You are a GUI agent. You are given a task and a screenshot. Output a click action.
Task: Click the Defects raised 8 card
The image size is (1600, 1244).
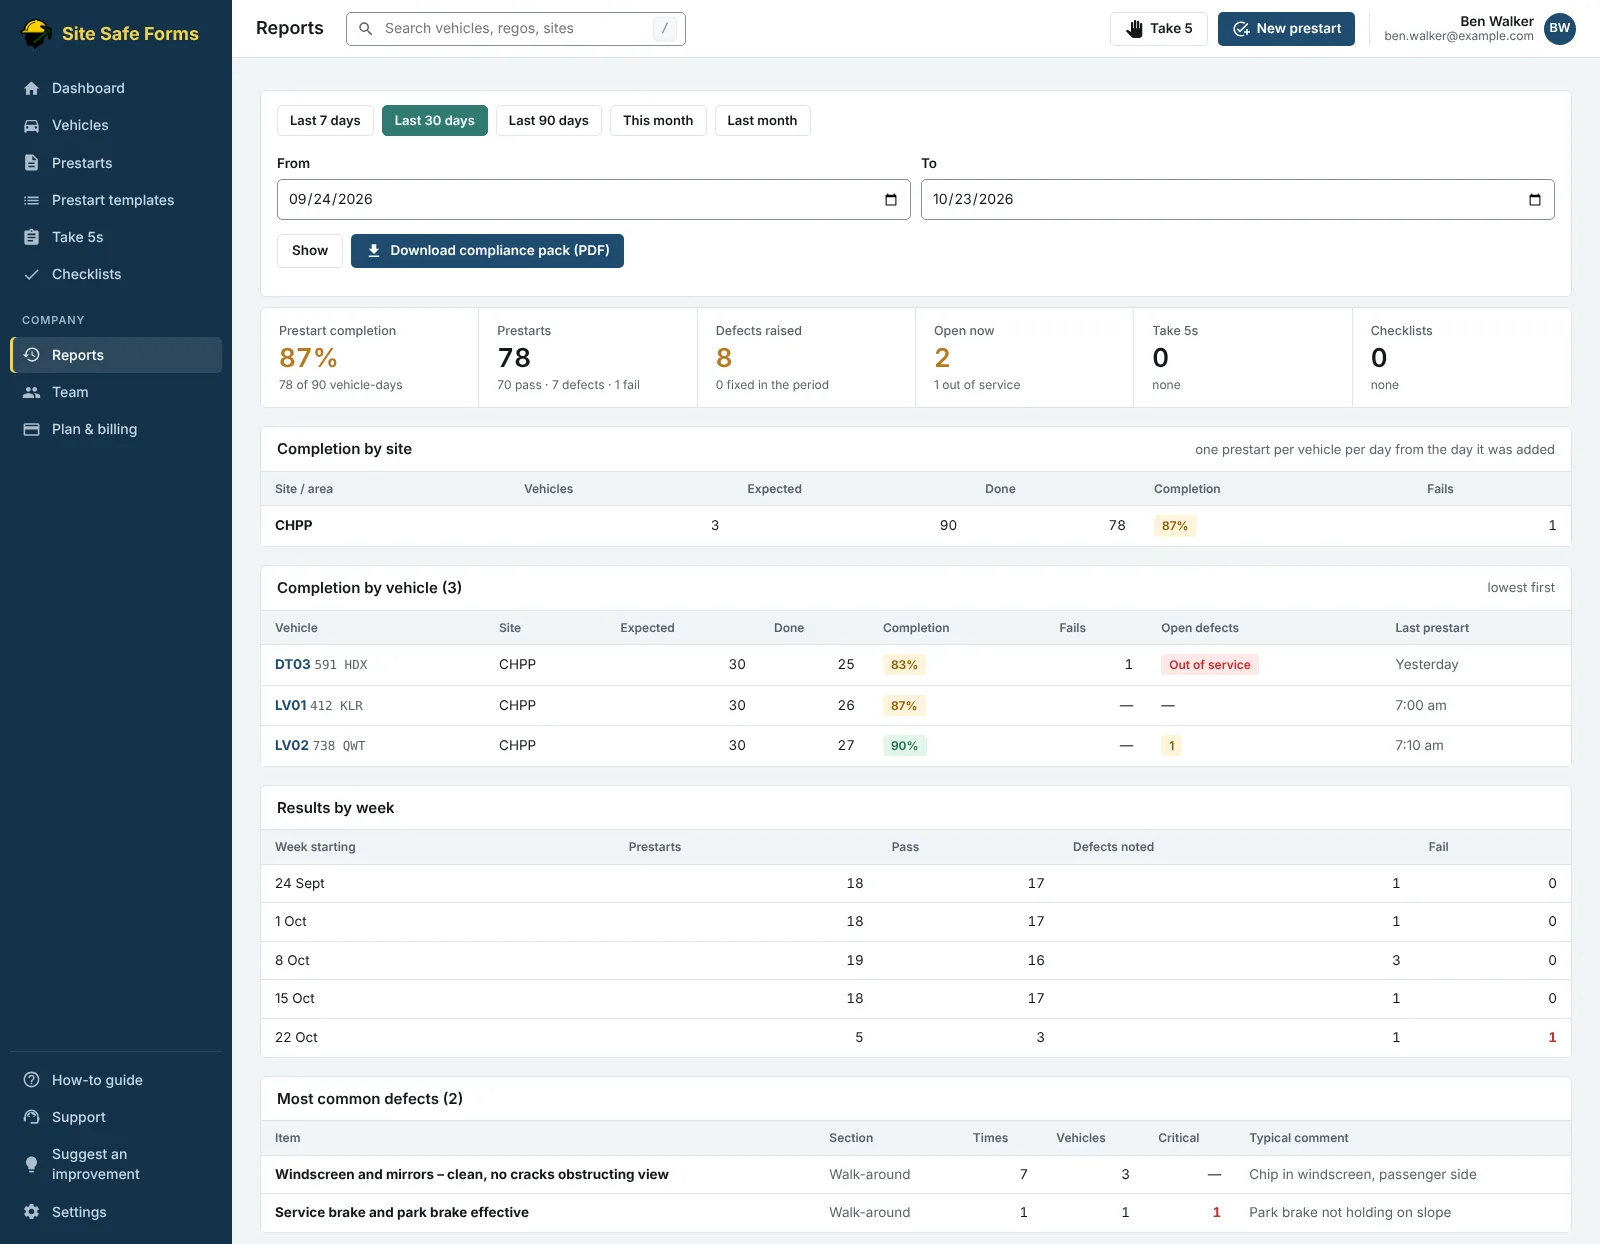(x=806, y=358)
